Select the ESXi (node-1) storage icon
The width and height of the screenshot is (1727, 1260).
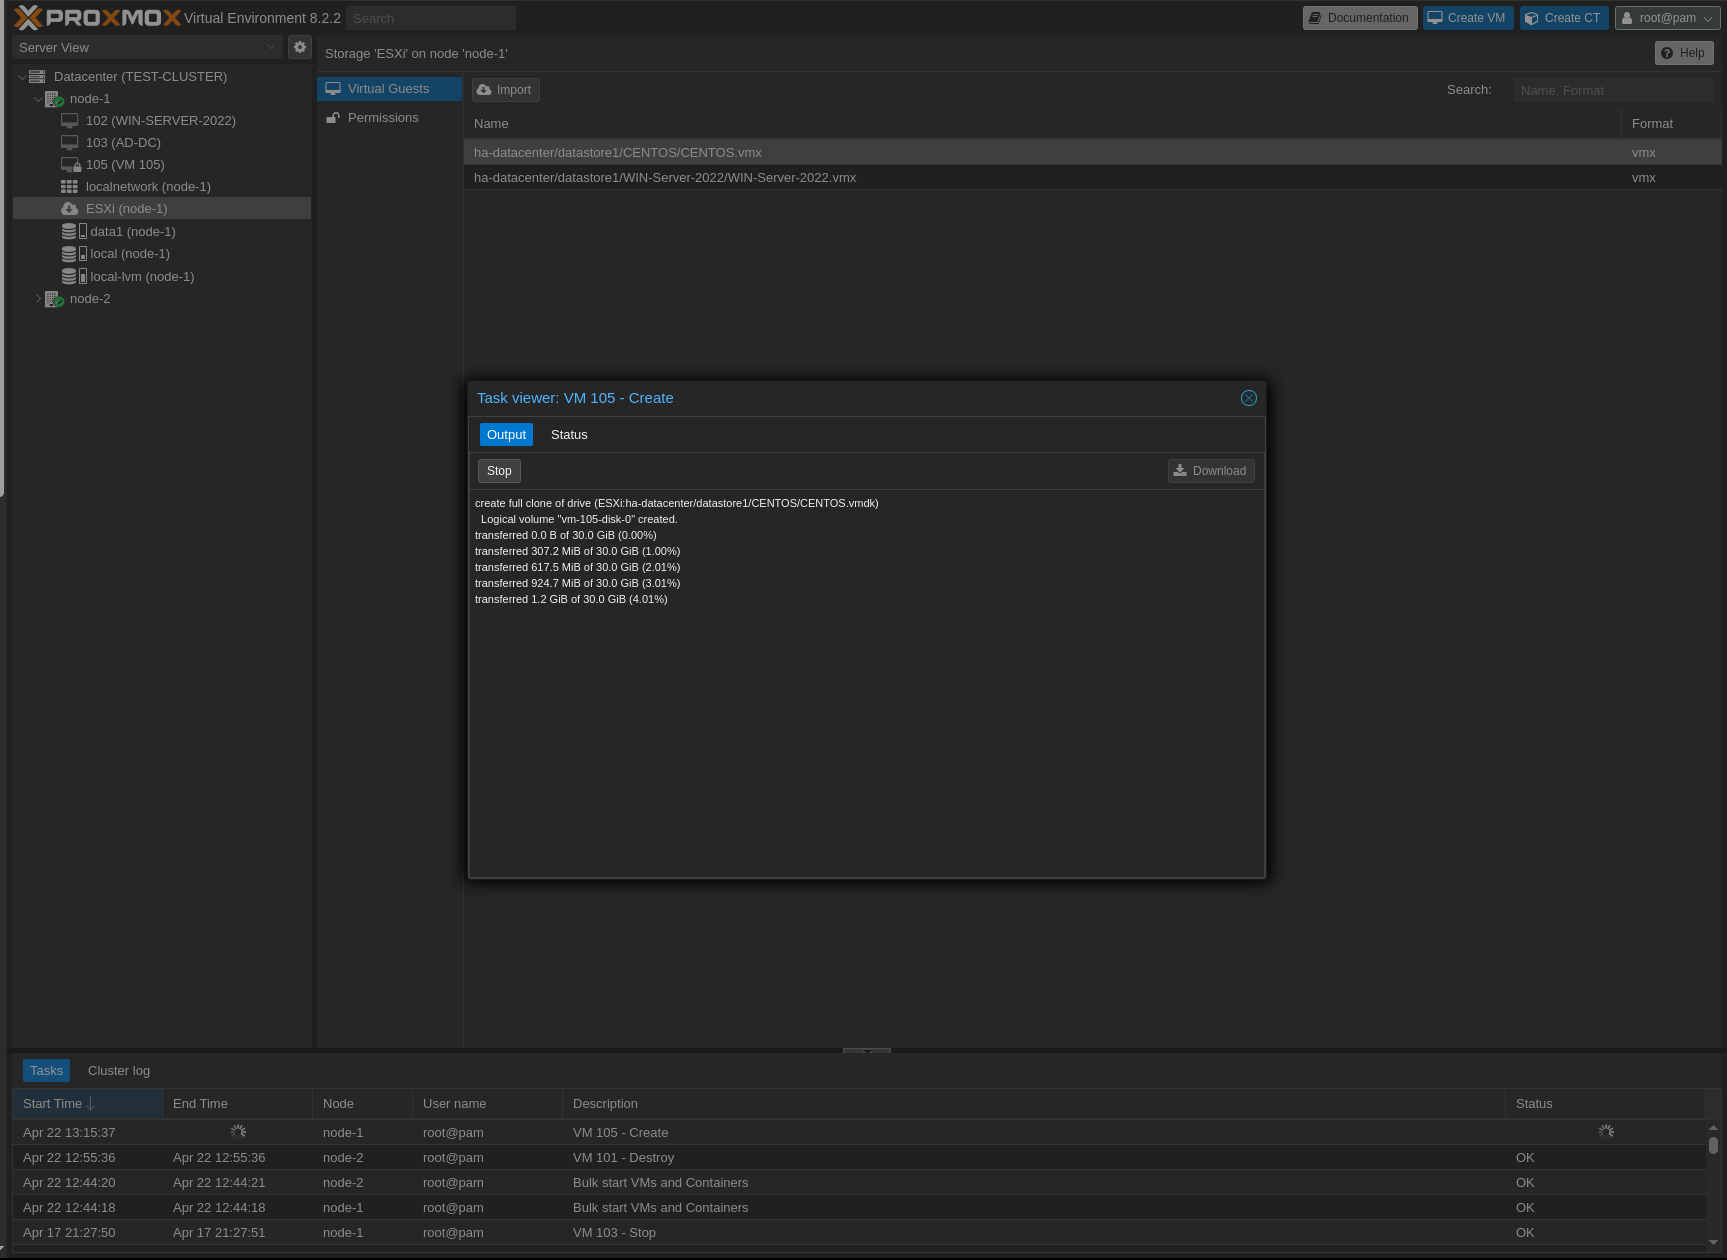click(x=70, y=209)
